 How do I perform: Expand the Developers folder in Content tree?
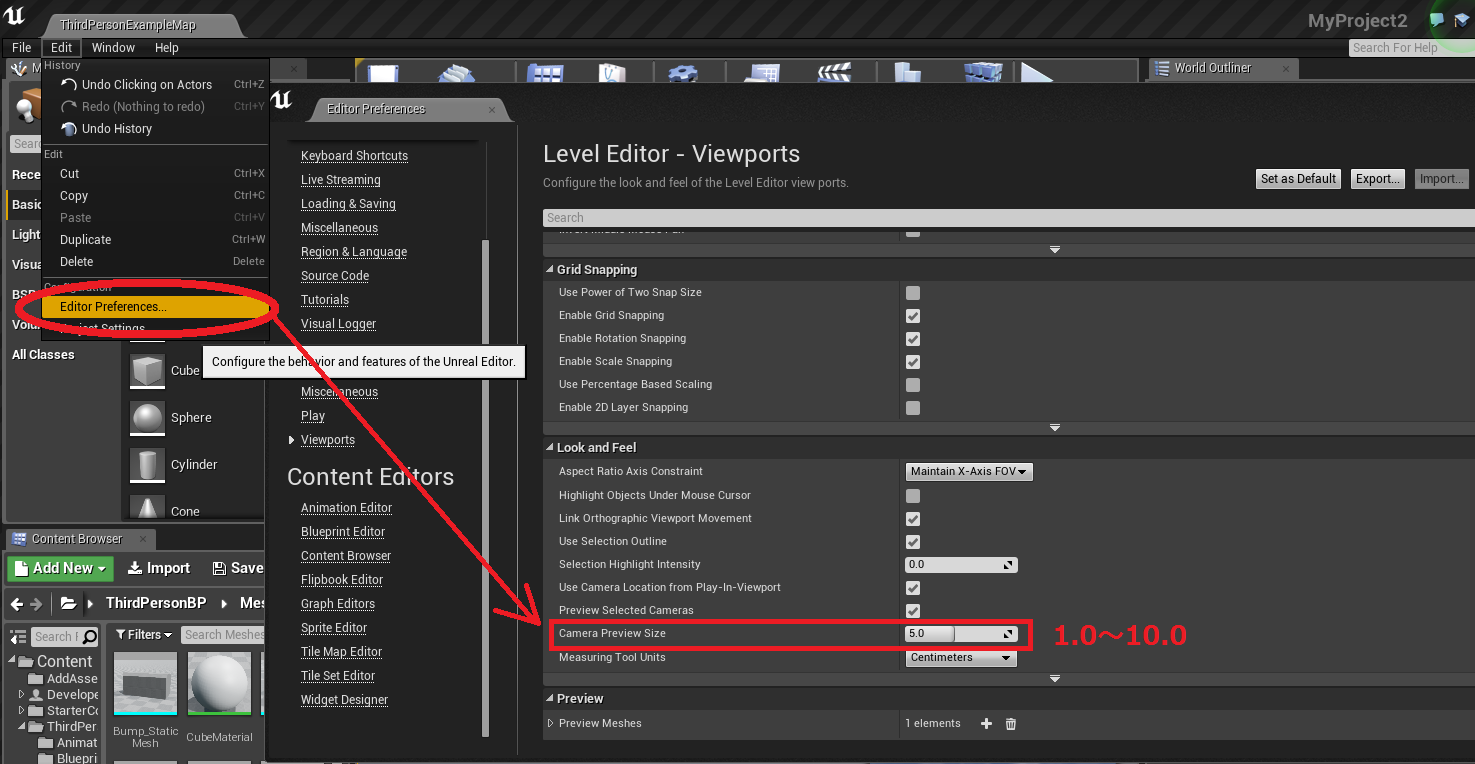[x=23, y=695]
